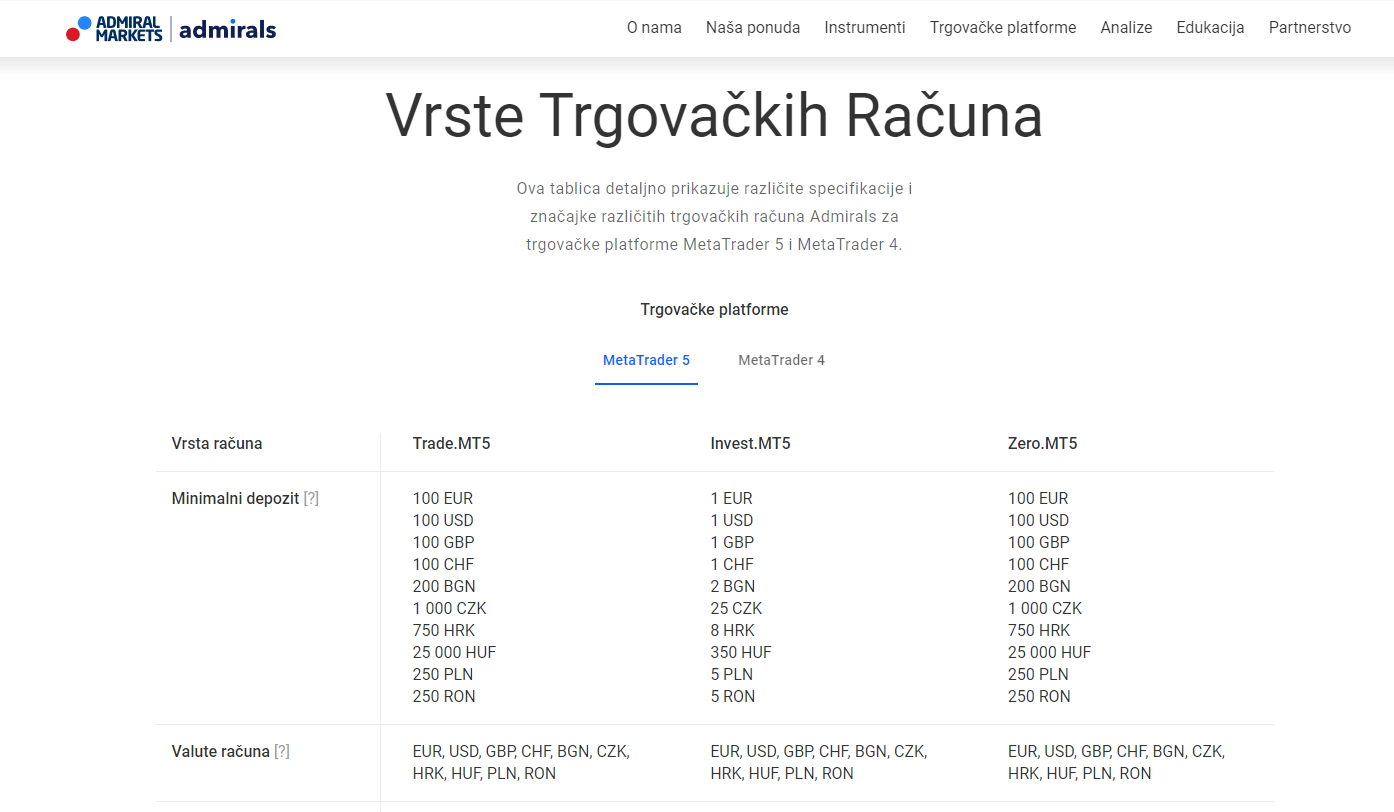Expand the Trgovačke platforme menu
Image resolution: width=1394 pixels, height=812 pixels.
[1003, 28]
